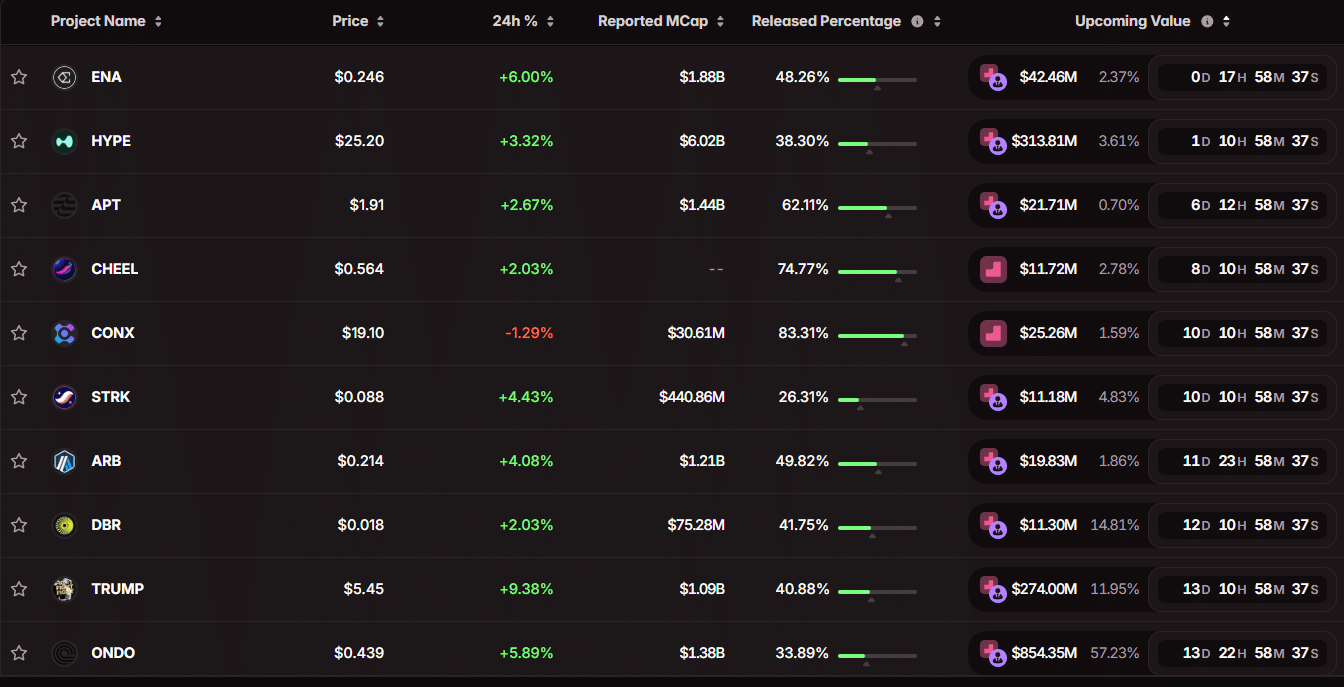Click the Released Percentage info icon
The height and width of the screenshot is (687, 1344).
click(x=917, y=21)
